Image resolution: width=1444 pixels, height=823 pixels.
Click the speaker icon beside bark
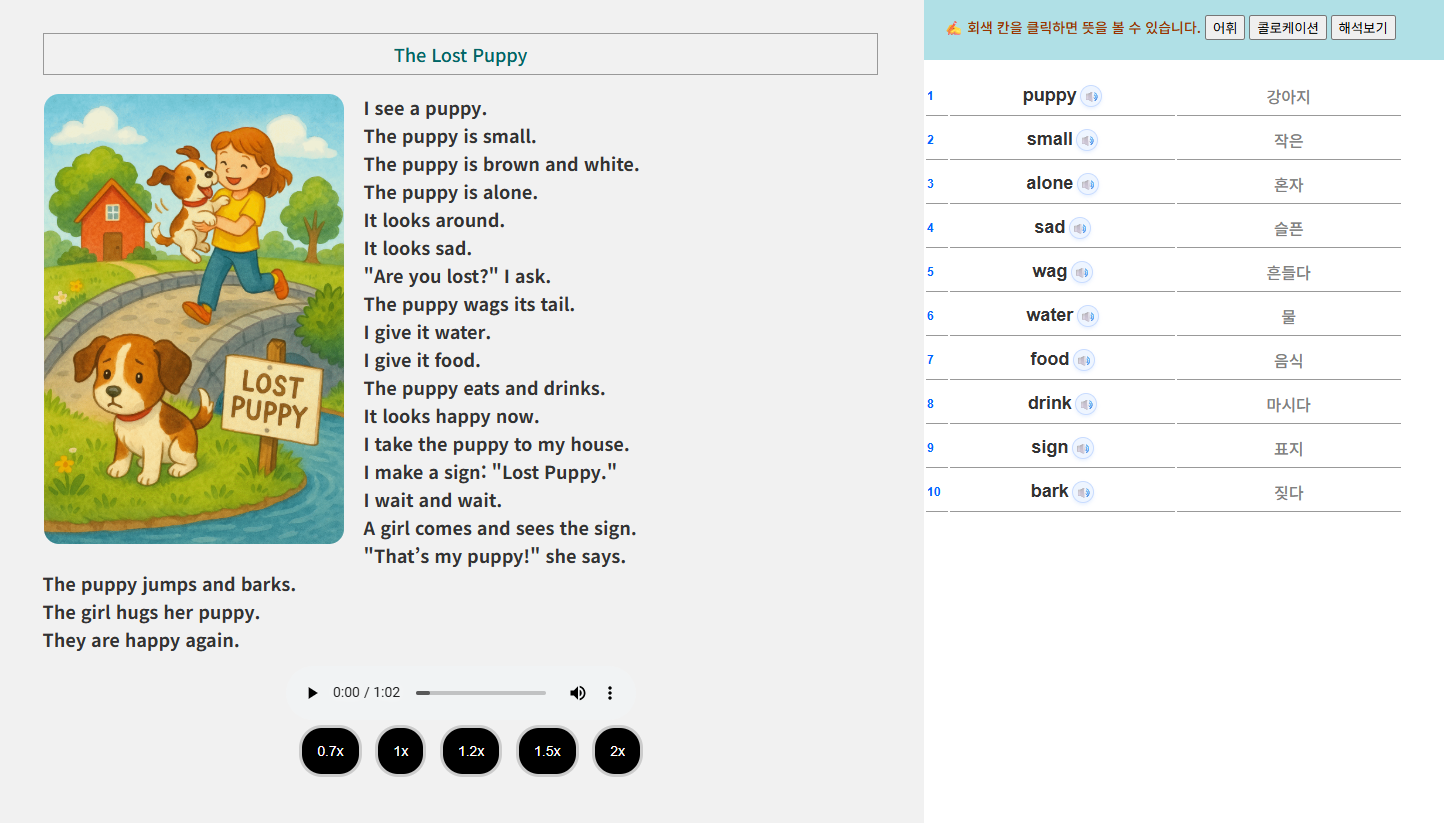point(1083,492)
